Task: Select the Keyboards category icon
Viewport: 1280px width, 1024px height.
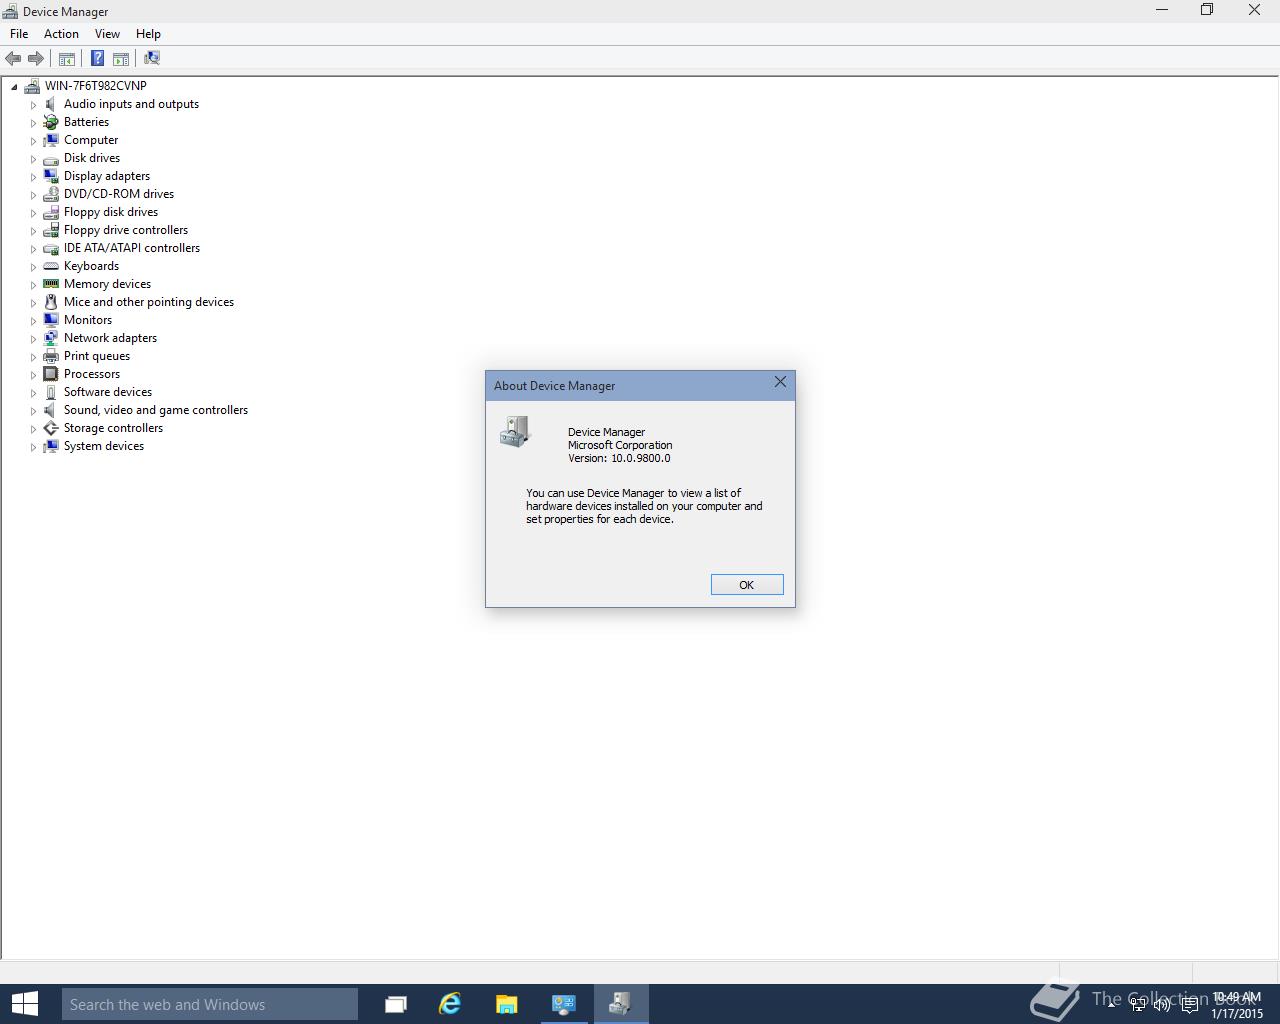Action: [x=51, y=266]
